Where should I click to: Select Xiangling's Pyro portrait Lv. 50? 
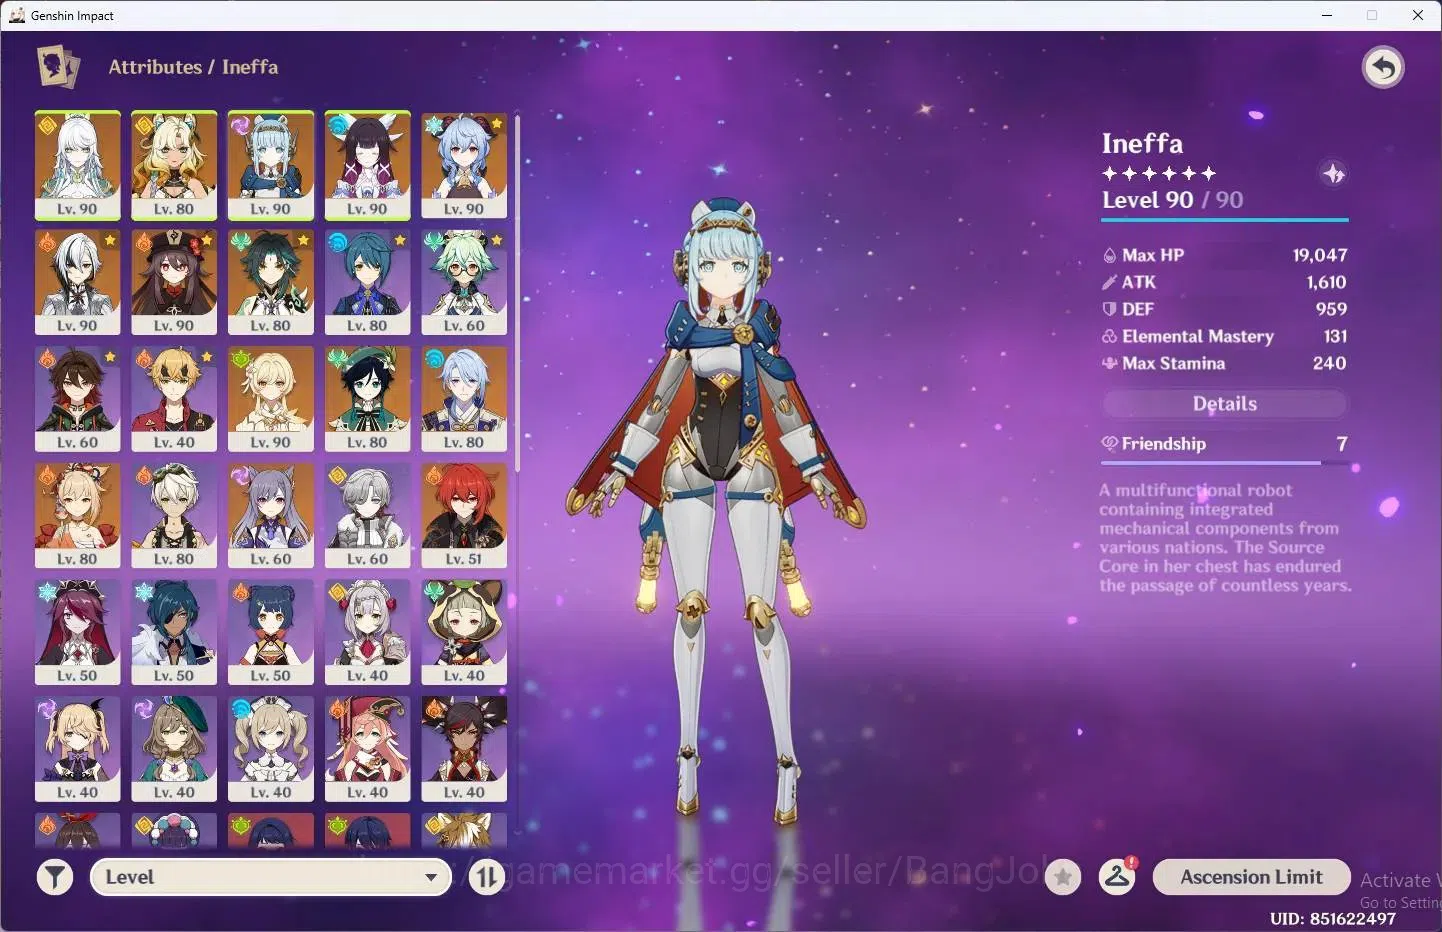click(271, 632)
